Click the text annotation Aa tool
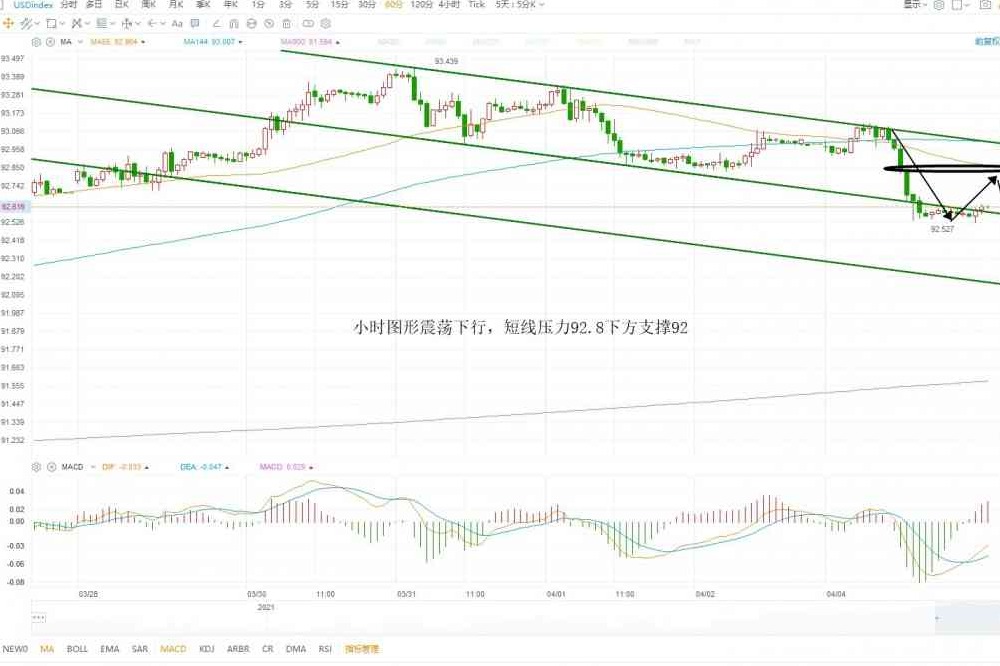The image size is (1000, 666). coord(177,22)
